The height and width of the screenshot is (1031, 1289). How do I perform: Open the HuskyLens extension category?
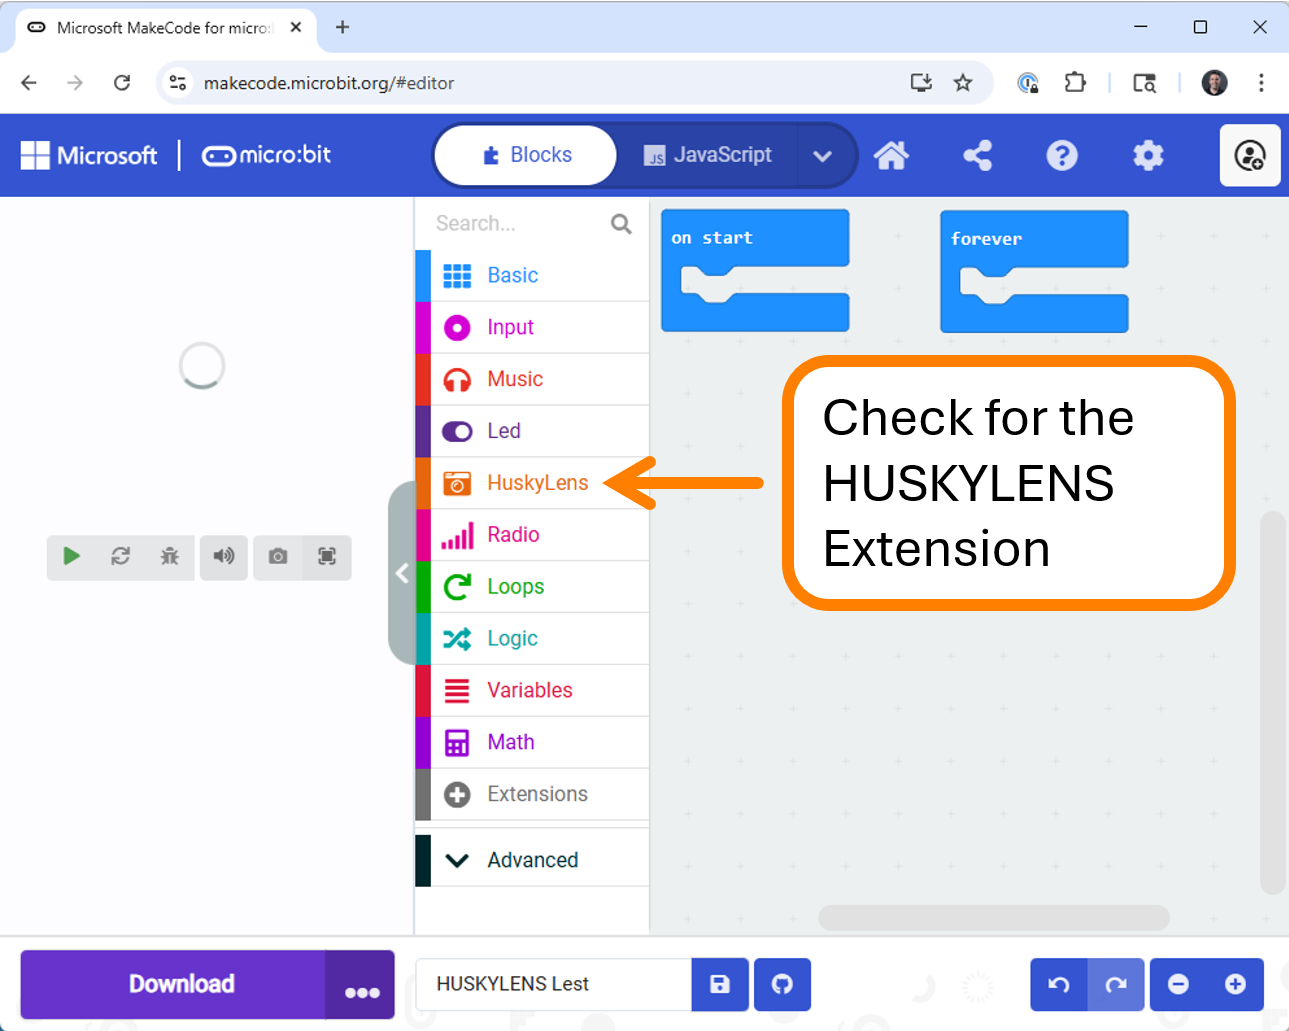[532, 483]
